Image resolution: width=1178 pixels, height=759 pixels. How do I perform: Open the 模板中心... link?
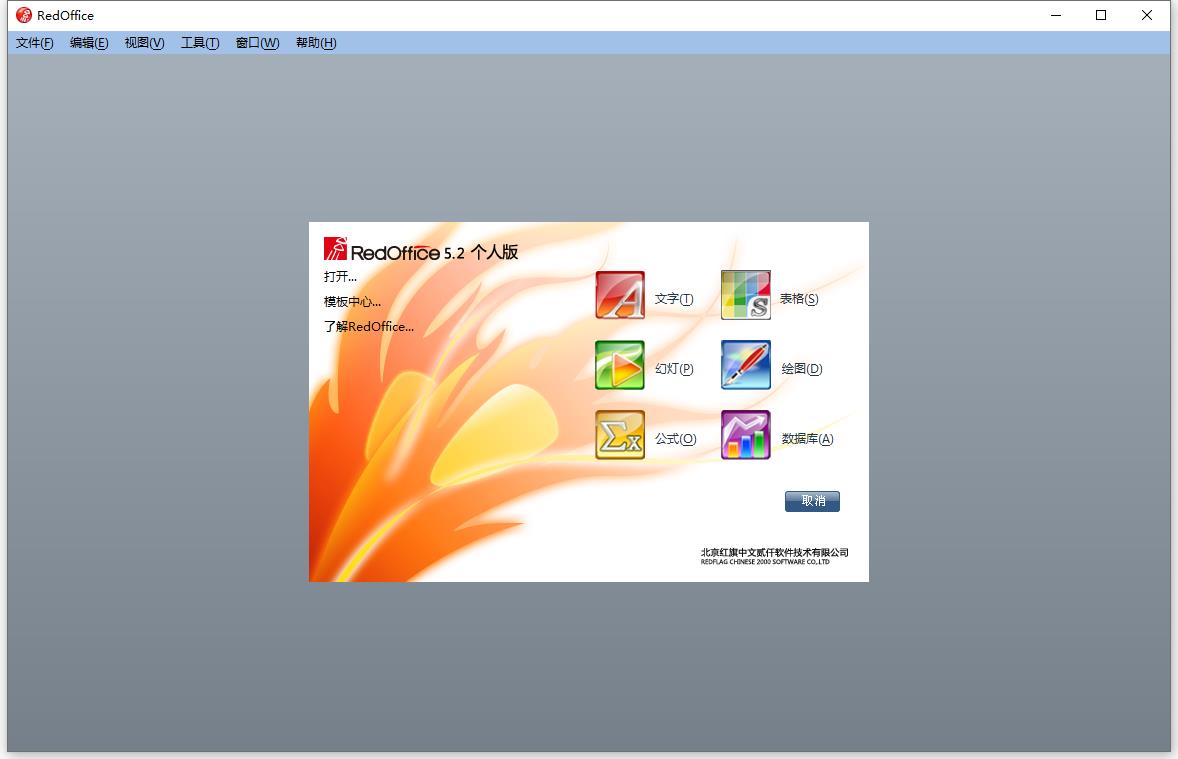(352, 302)
